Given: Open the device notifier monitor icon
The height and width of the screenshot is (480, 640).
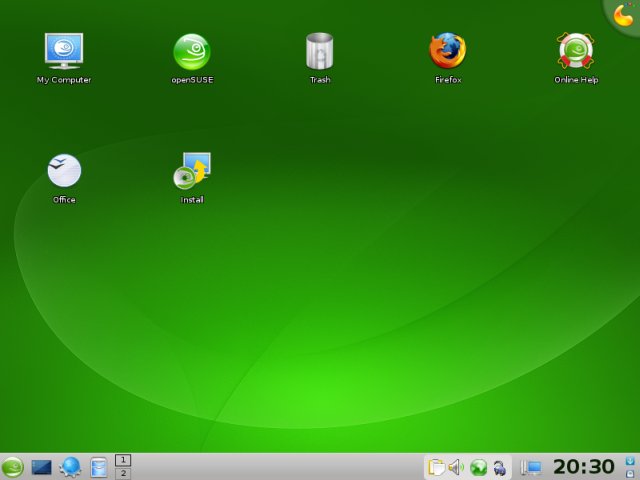Looking at the screenshot, I should pos(531,467).
